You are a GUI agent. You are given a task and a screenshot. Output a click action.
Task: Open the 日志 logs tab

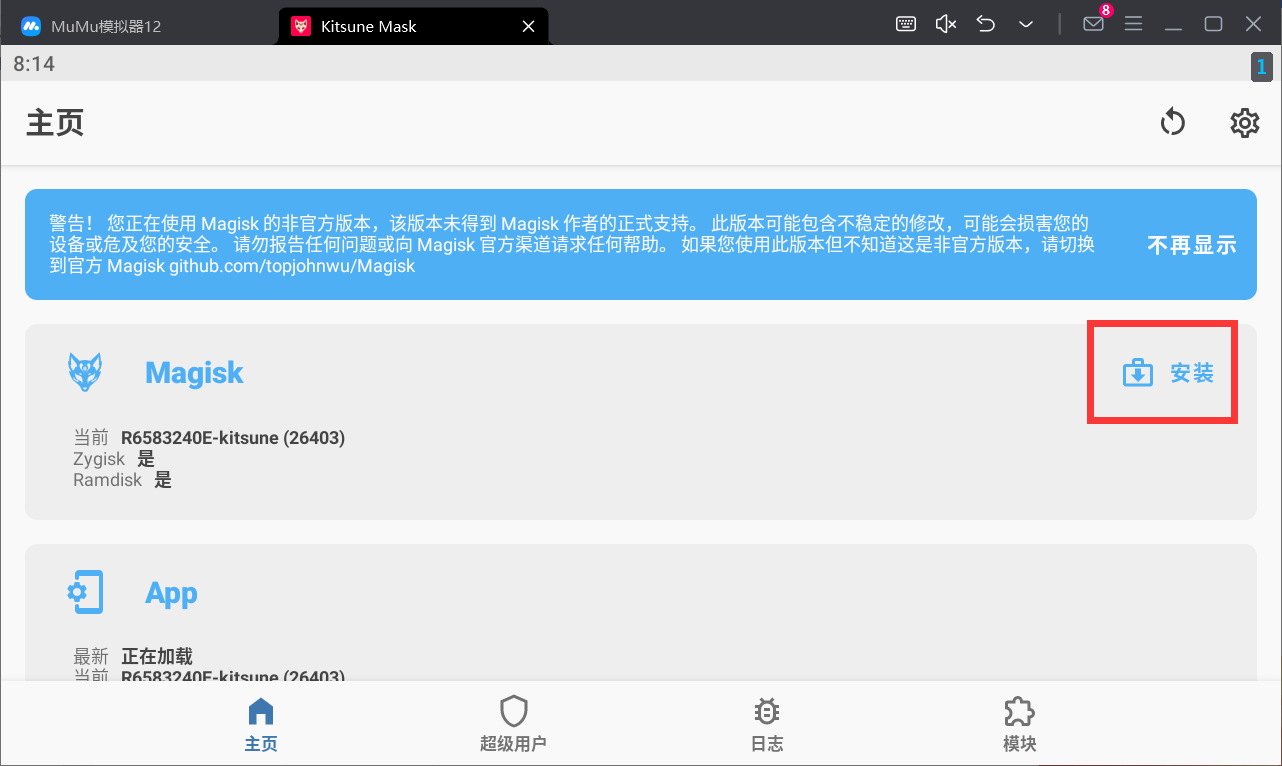coord(766,724)
